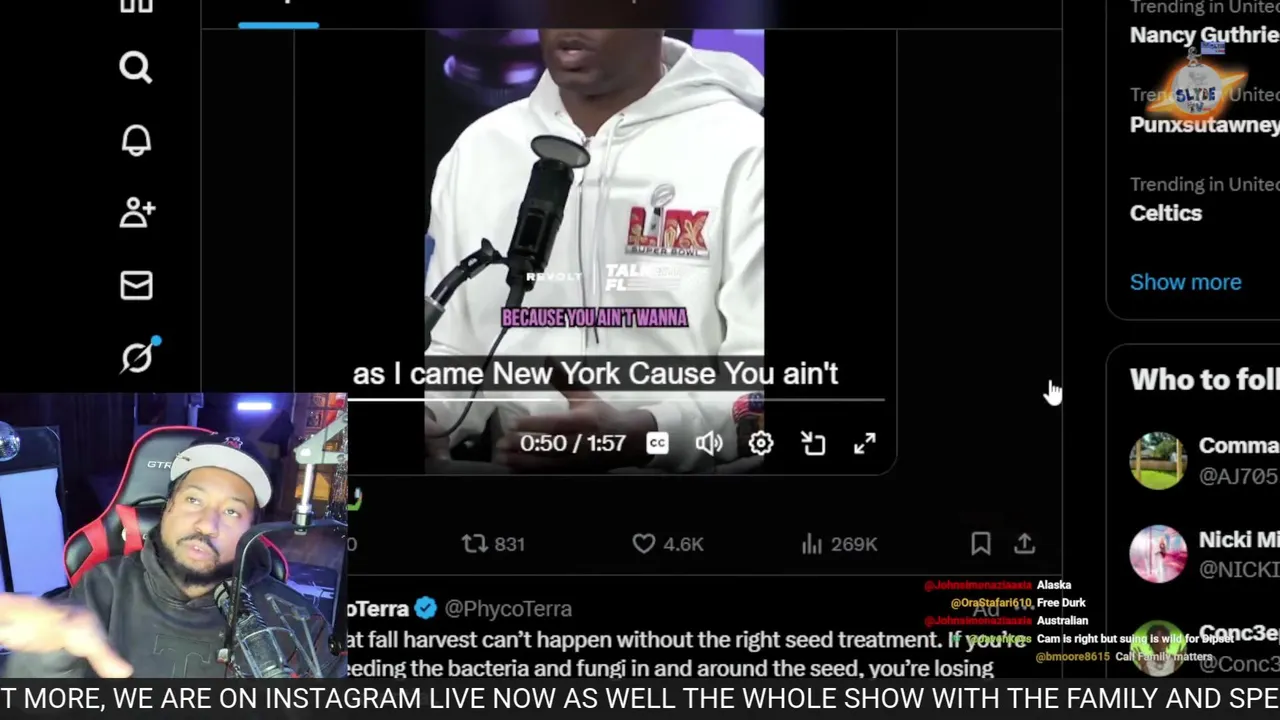Open picture-in-picture for the video
Viewport: 1280px width, 720px height.
813,443
